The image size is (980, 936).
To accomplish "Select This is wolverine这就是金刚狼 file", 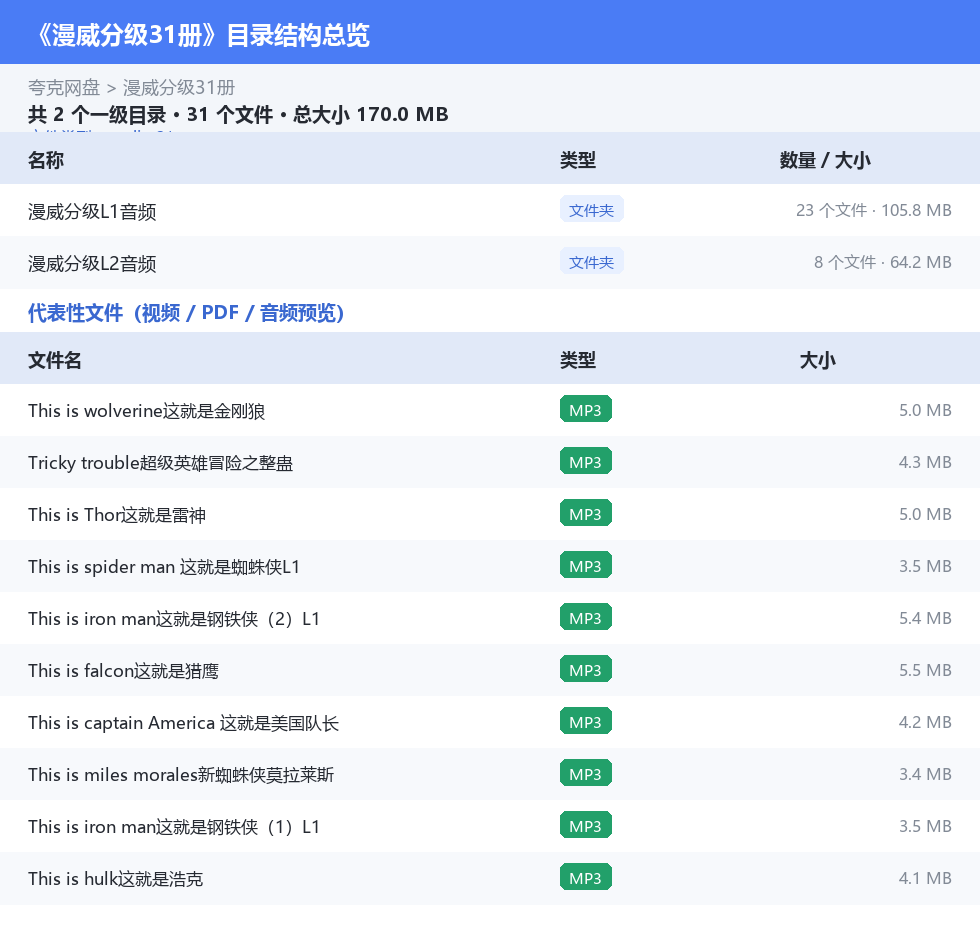I will tap(146, 411).
